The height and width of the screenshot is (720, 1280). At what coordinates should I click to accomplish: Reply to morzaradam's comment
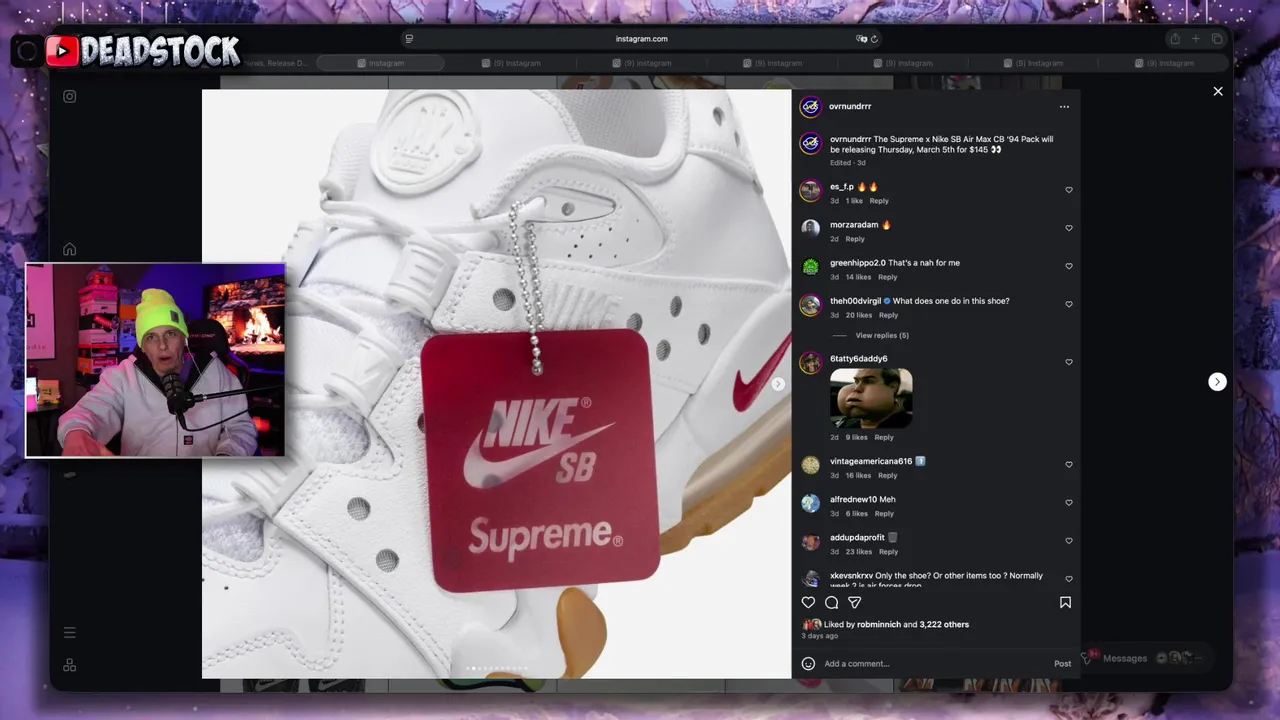pyautogui.click(x=855, y=239)
